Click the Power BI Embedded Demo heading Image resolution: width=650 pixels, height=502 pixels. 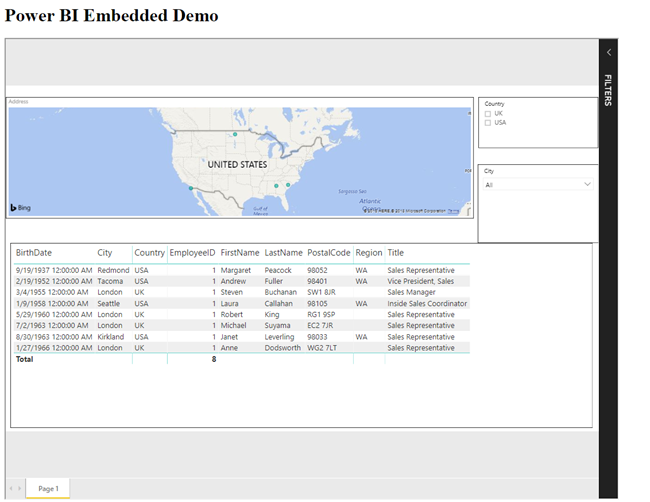point(111,15)
